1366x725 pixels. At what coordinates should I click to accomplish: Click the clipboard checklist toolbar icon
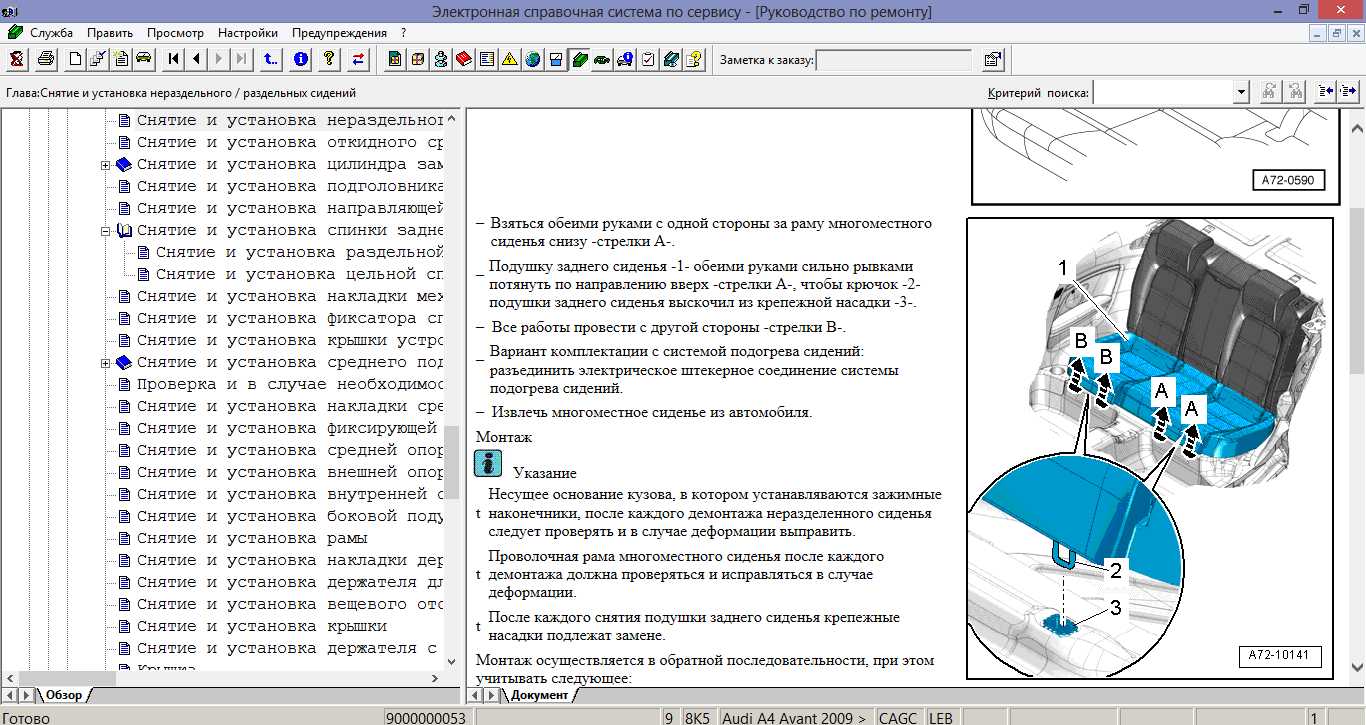(x=648, y=59)
